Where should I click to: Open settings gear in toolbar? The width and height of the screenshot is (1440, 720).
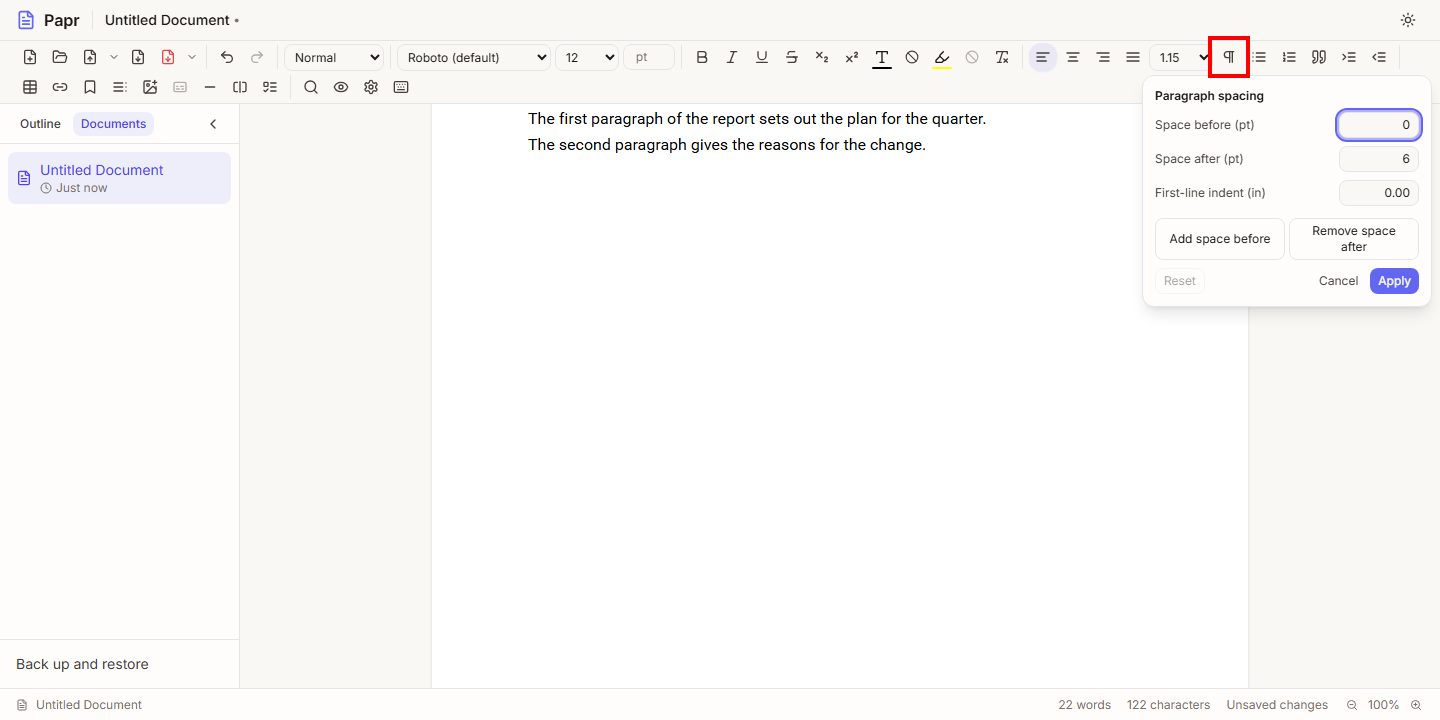coord(371,87)
